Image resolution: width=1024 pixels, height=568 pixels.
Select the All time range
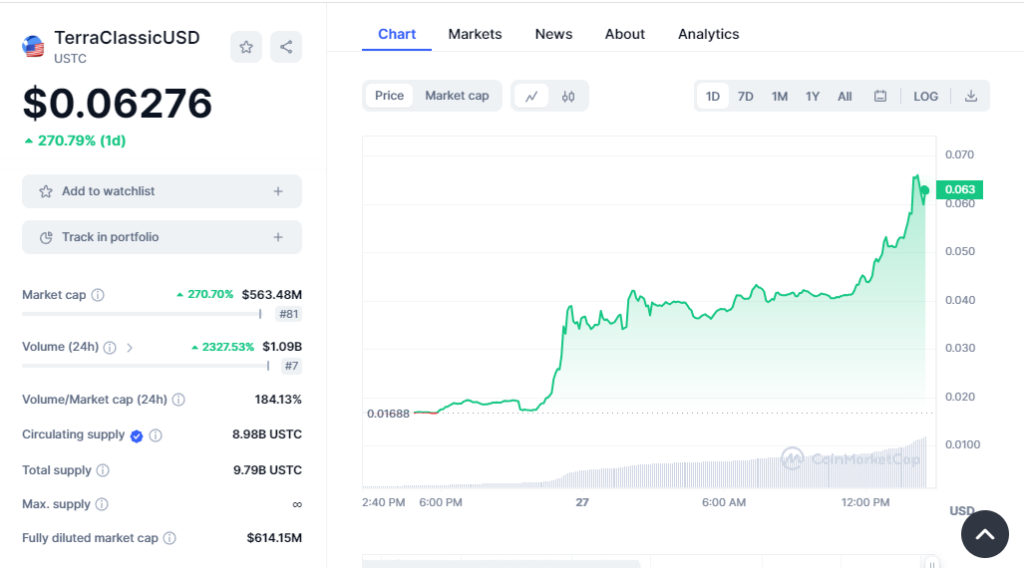click(x=844, y=96)
